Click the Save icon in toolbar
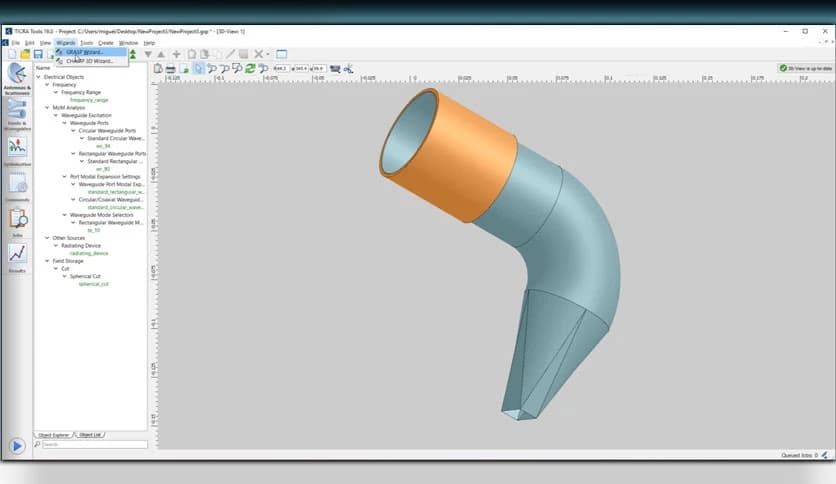 tap(38, 54)
